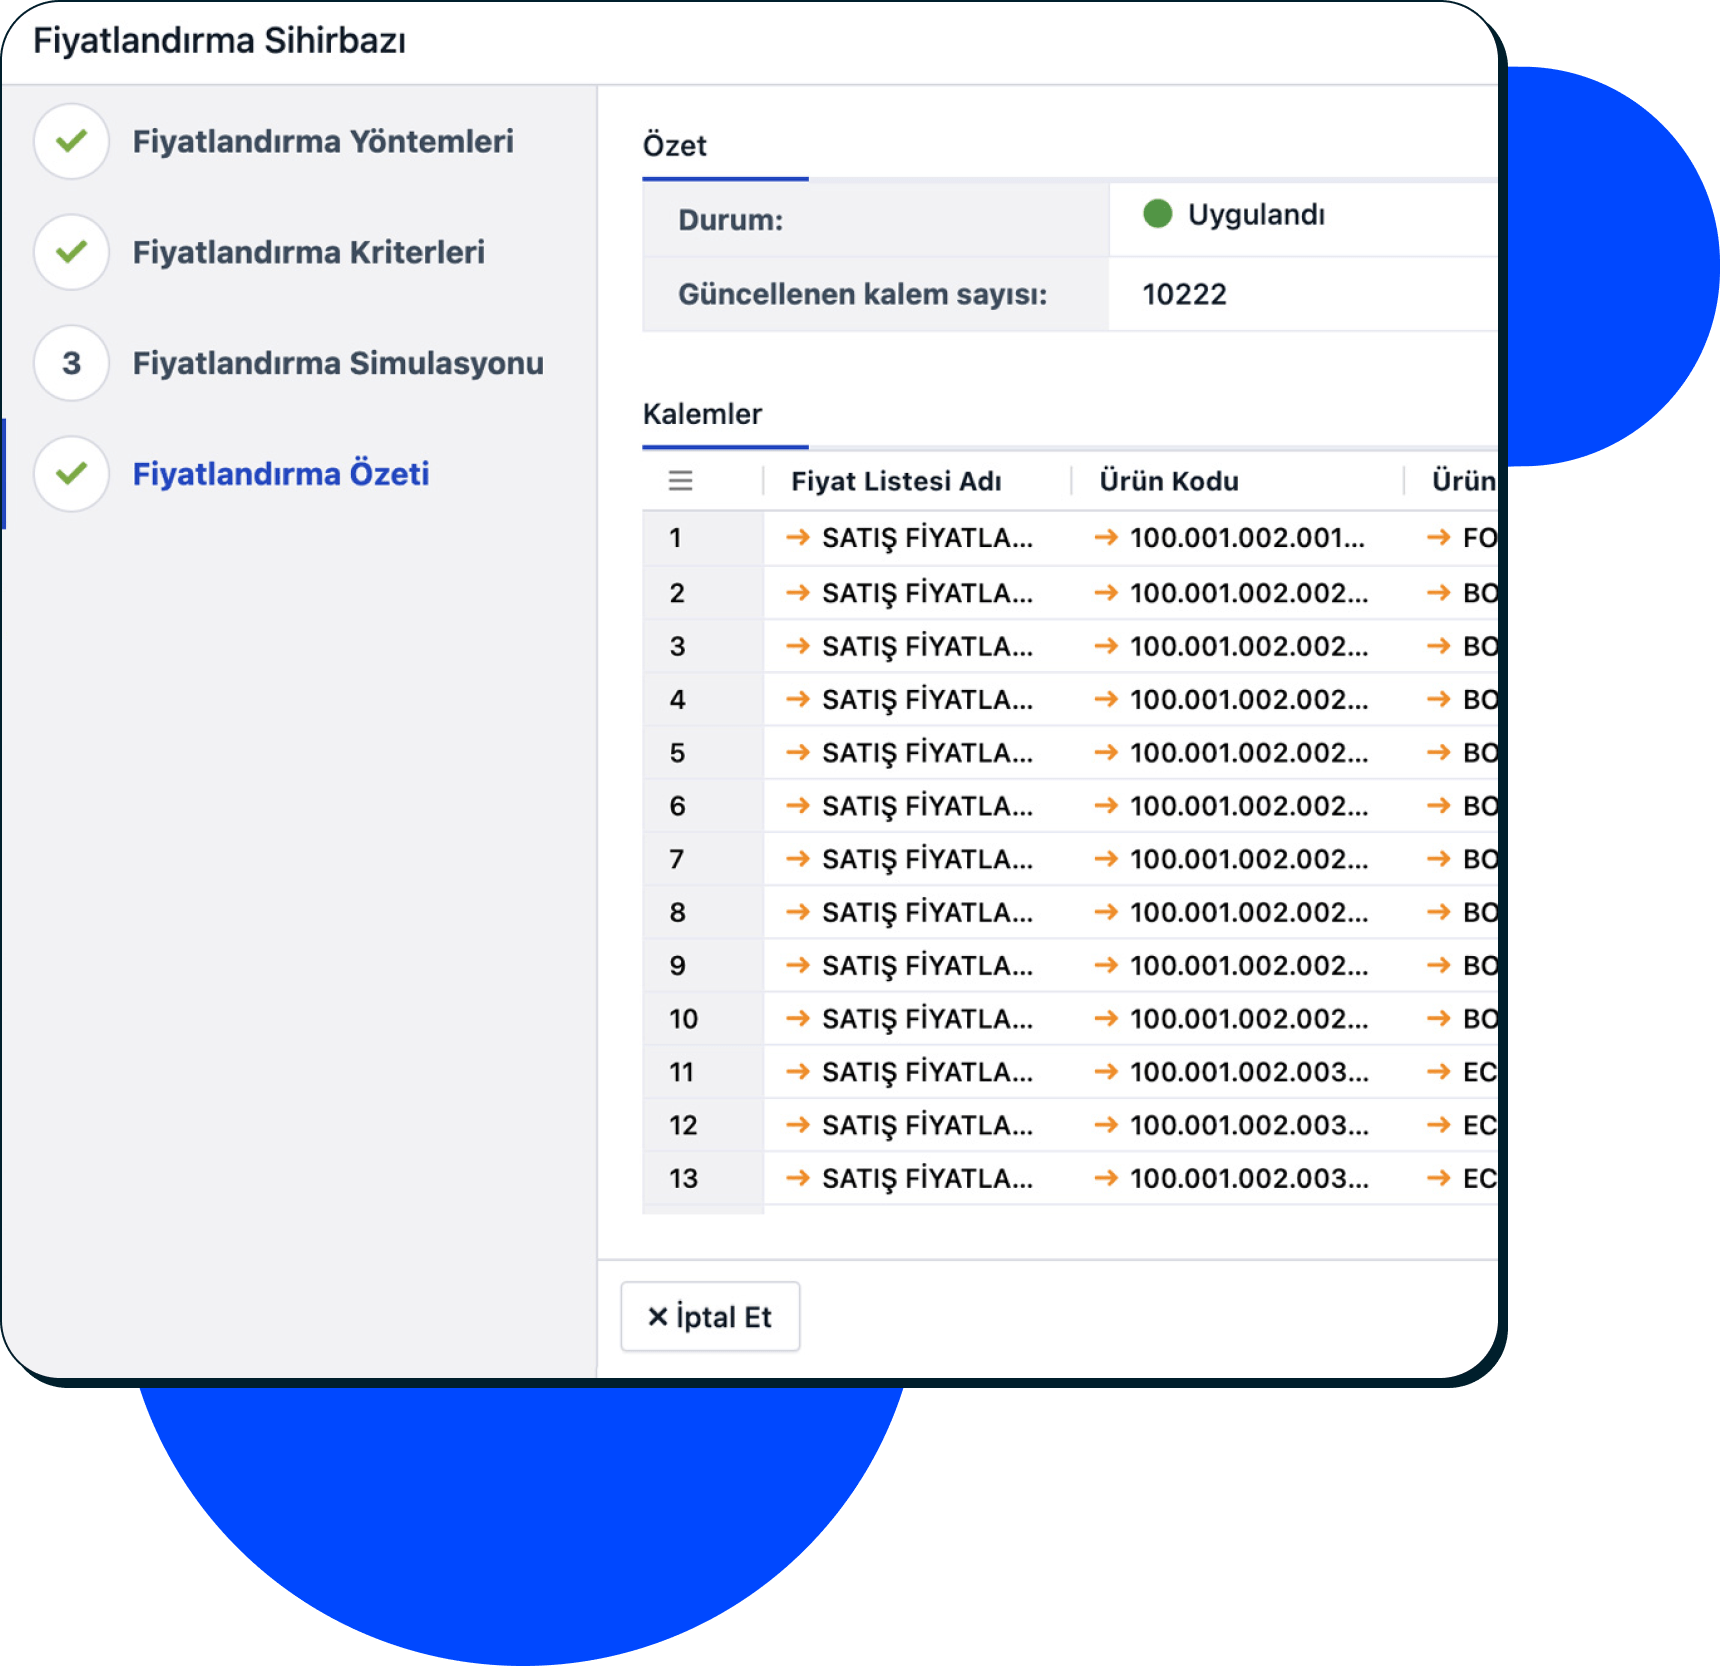The width and height of the screenshot is (1720, 1666).
Task: Click the orange arrow in row 1 price list cell
Action: click(797, 538)
